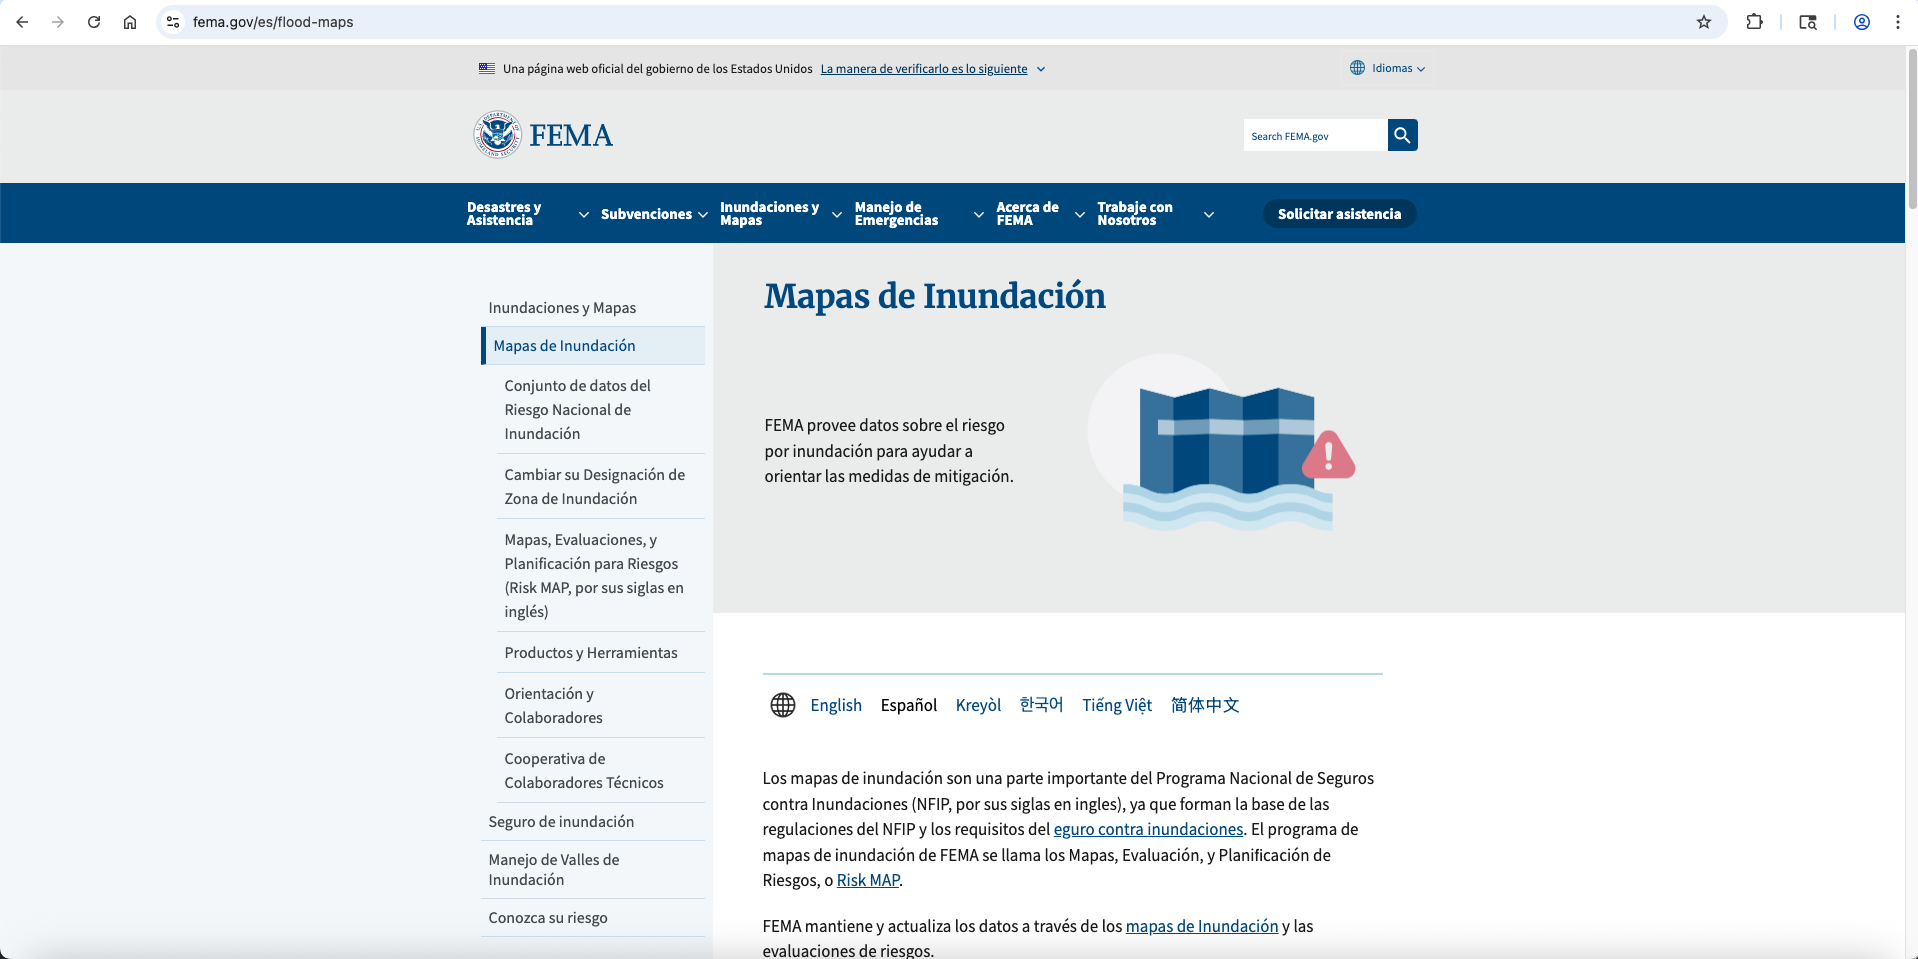Go to the browser home icon
Screen dimensions: 1918x959
(130, 22)
